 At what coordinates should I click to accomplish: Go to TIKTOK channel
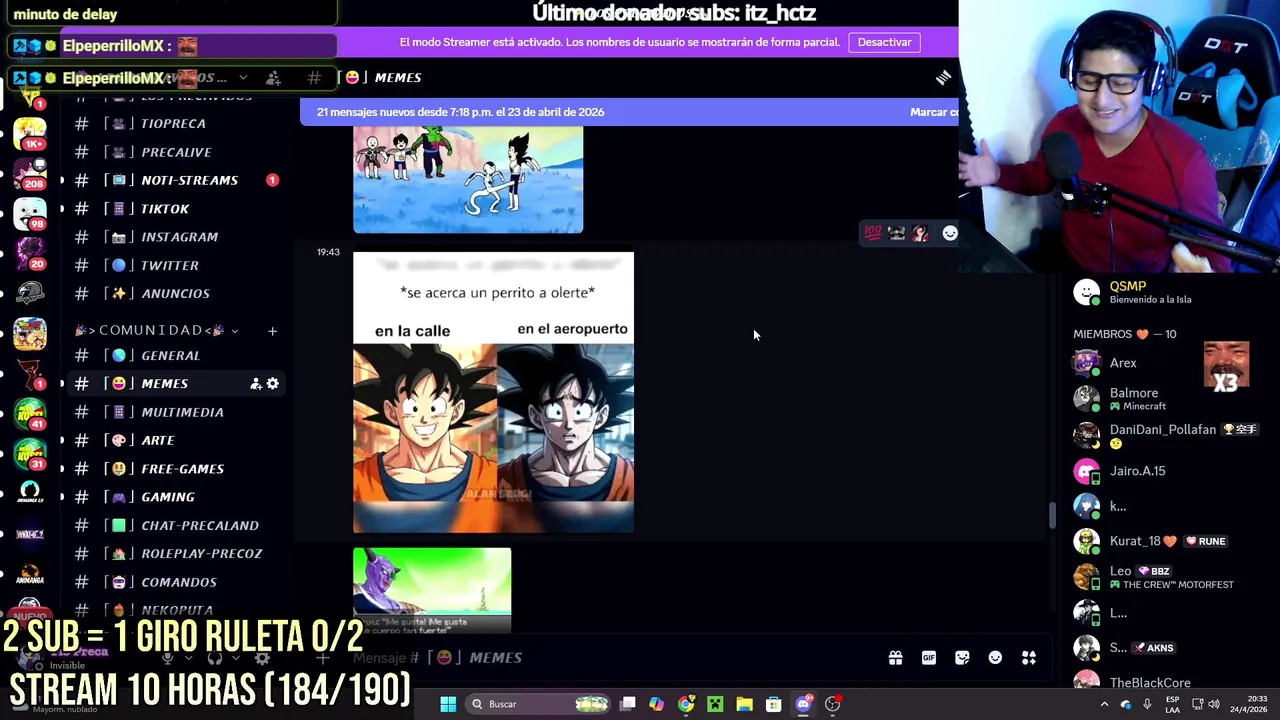coord(176,209)
